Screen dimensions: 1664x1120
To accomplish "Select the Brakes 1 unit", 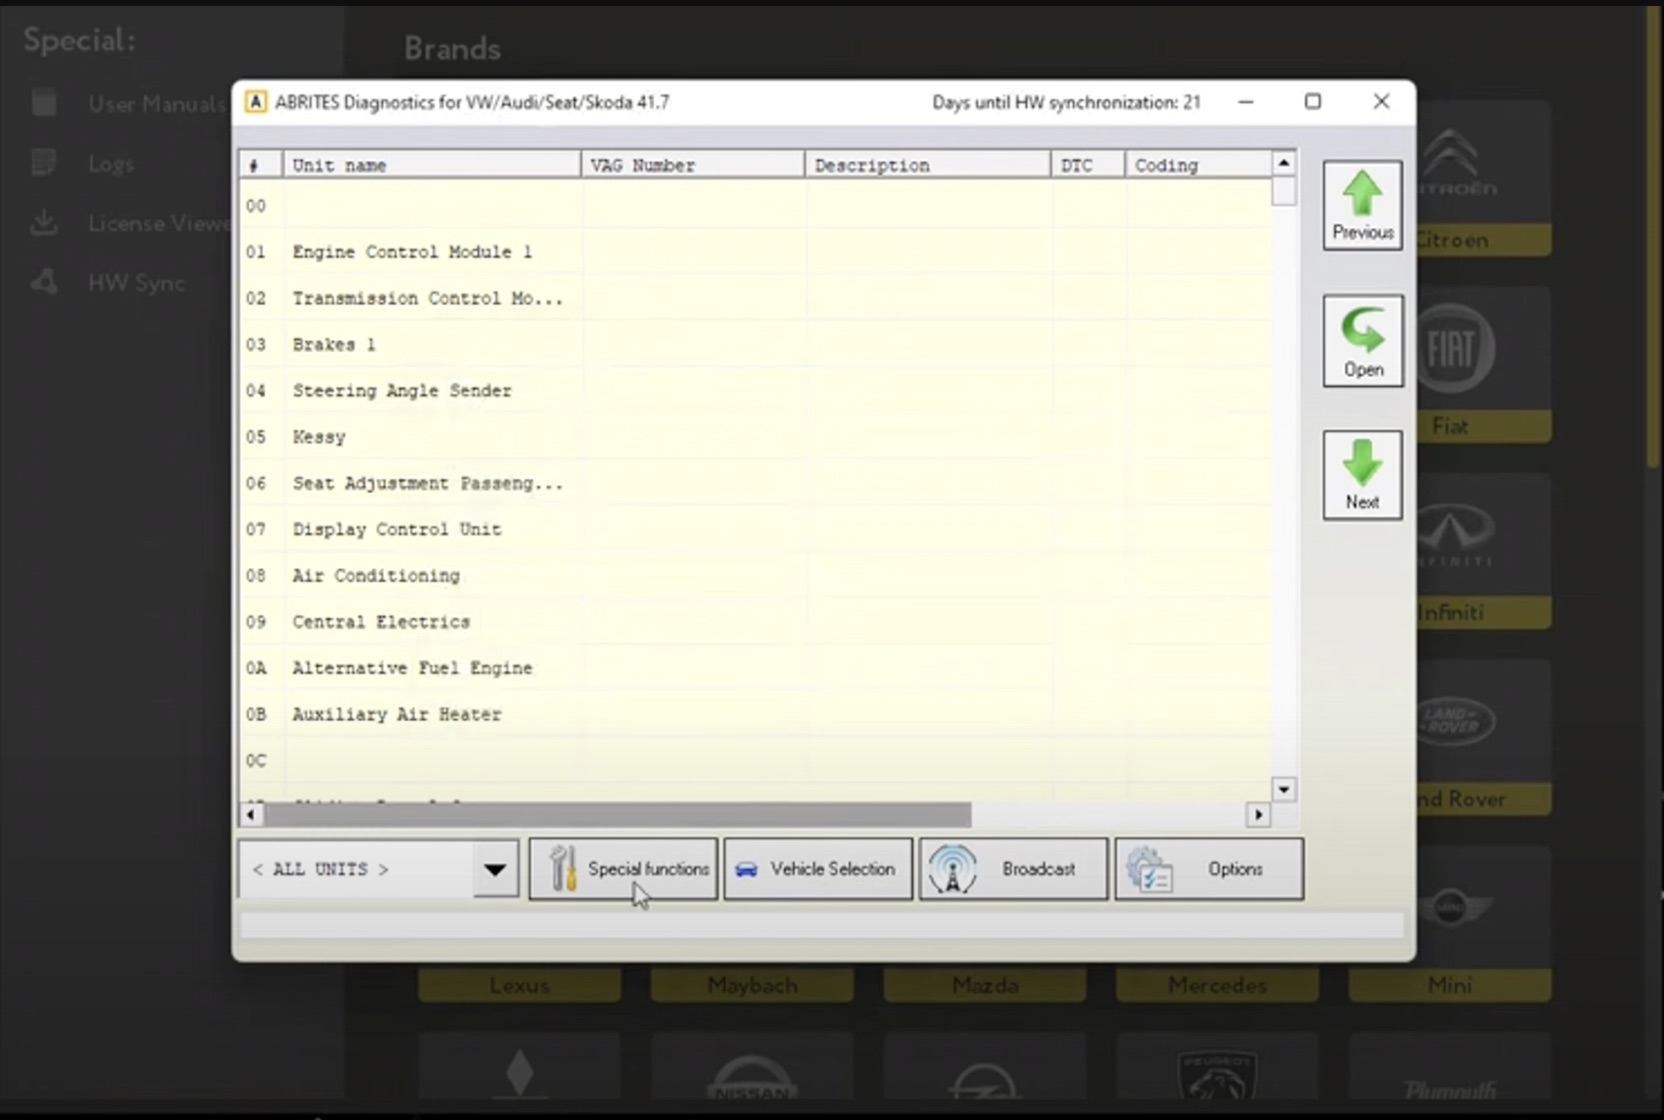I will (x=755, y=344).
